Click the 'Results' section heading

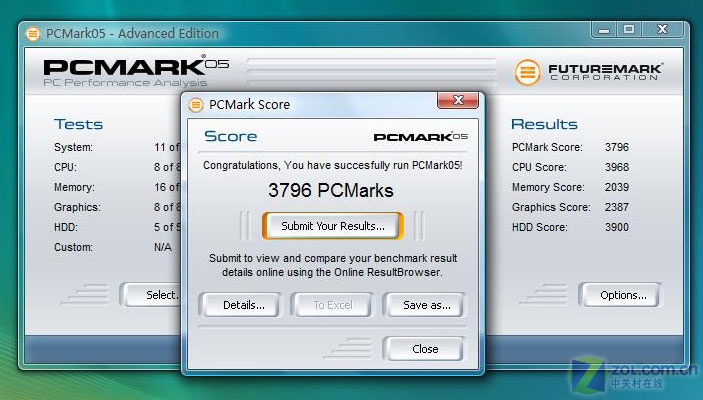544,124
